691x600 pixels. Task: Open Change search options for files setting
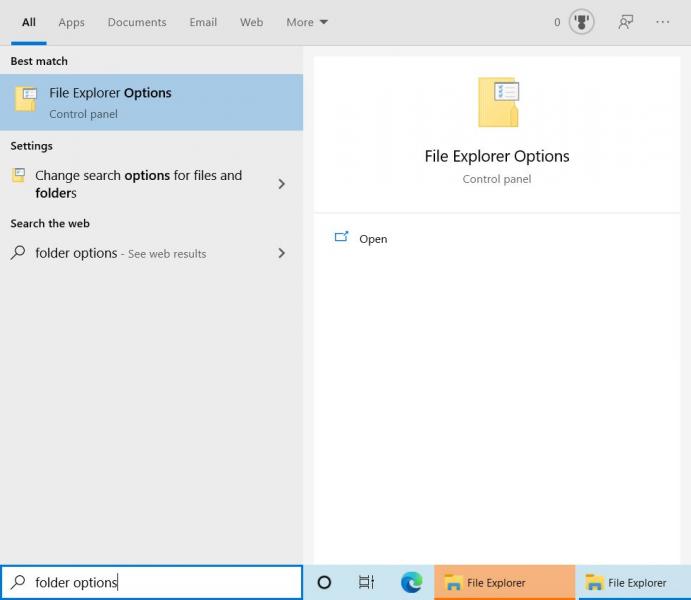[138, 184]
